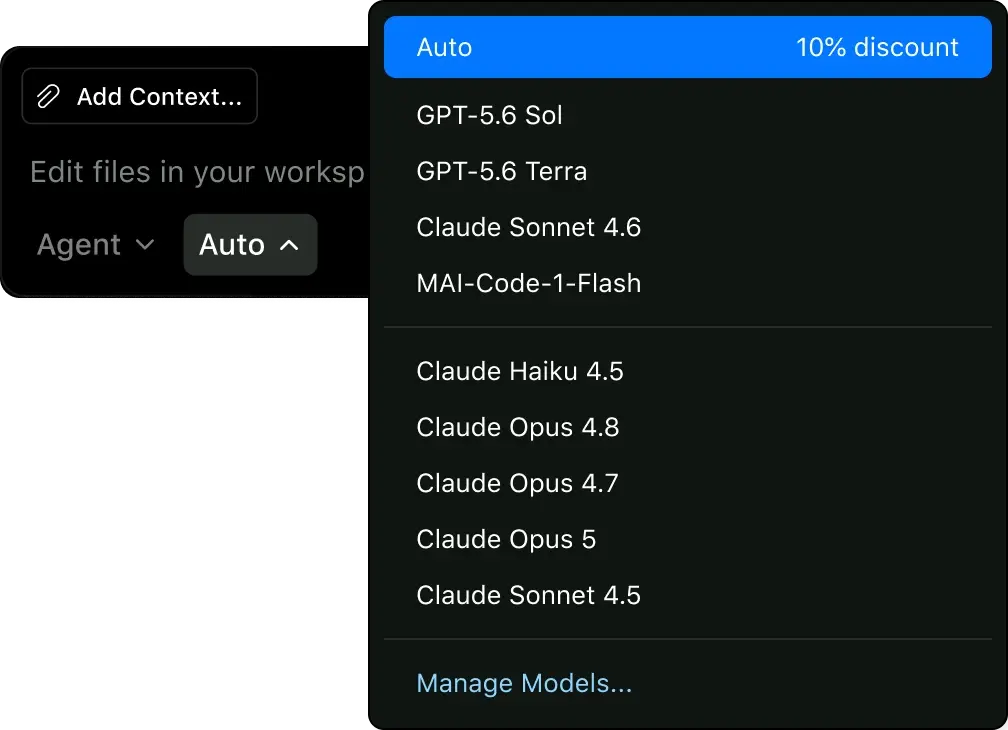Image resolution: width=1008 pixels, height=730 pixels.
Task: Click the chevron next to Agent
Action: coord(145,245)
